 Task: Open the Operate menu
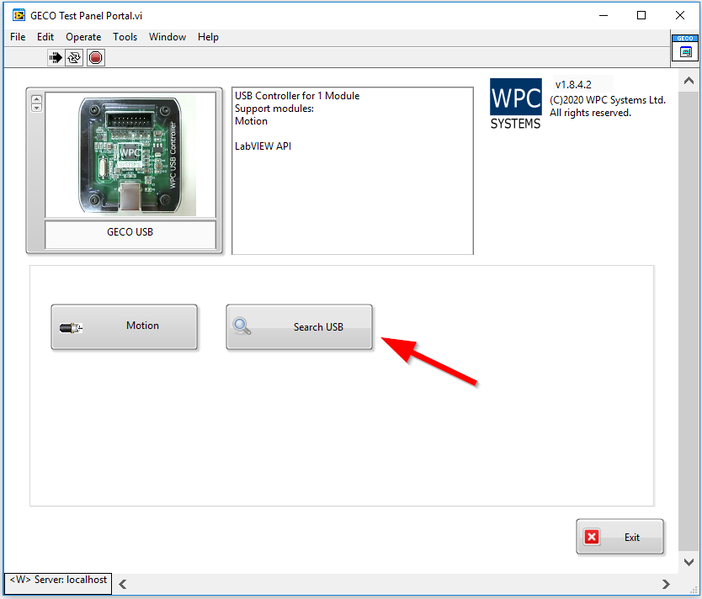pyautogui.click(x=83, y=37)
